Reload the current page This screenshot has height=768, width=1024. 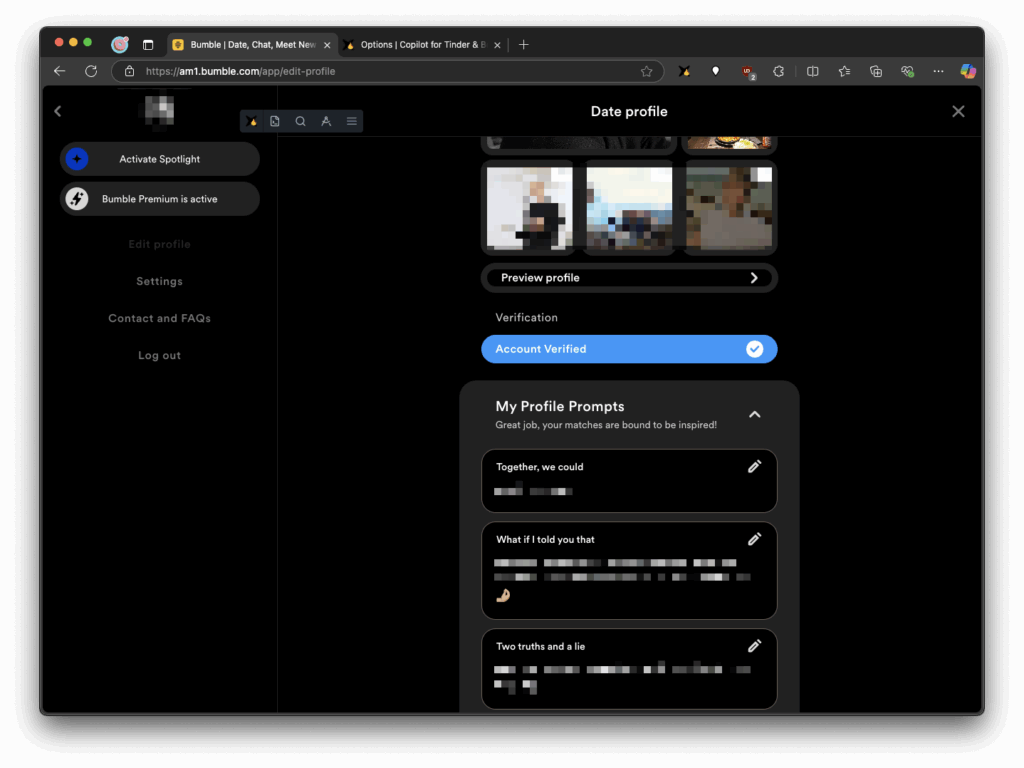[x=91, y=71]
